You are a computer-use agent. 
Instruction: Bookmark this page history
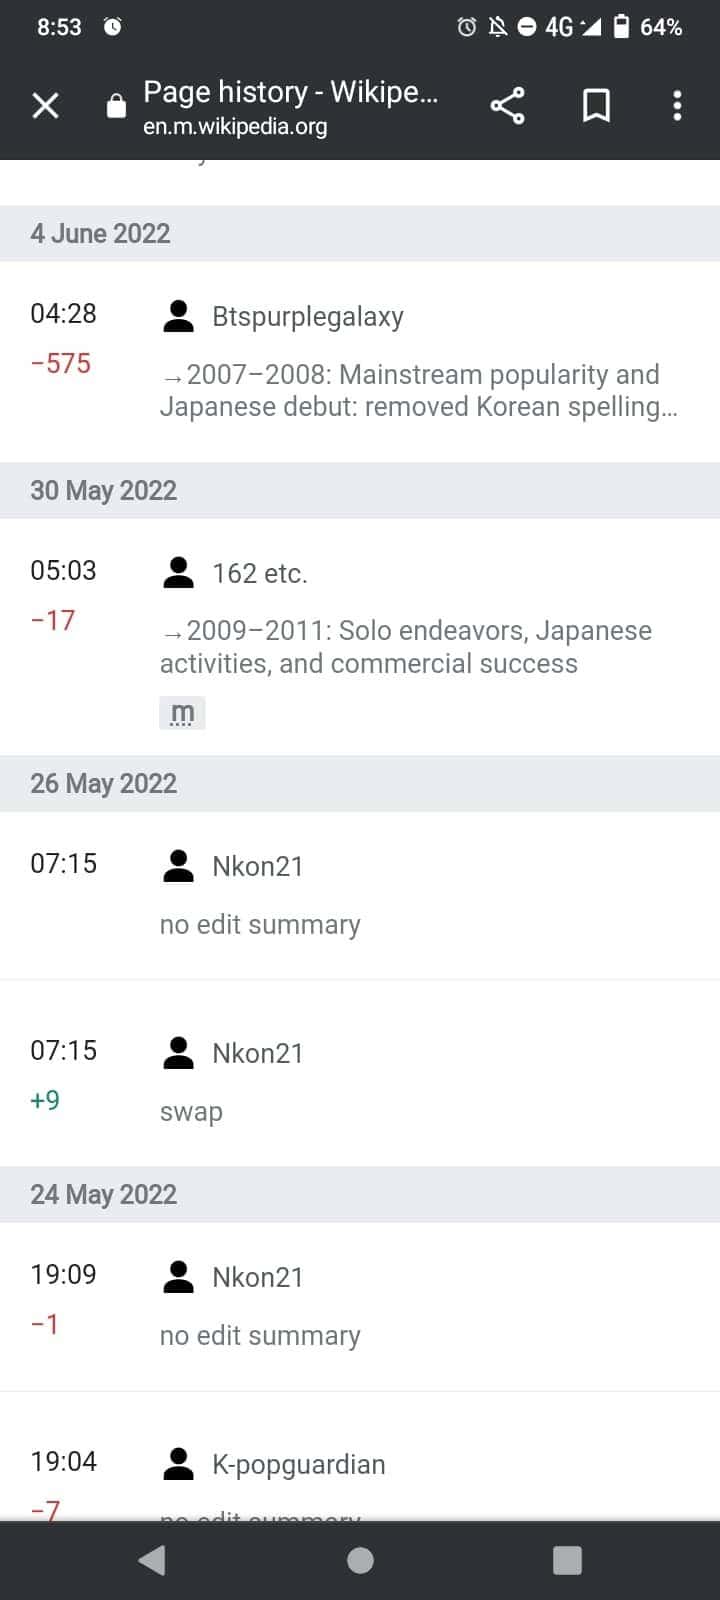[x=596, y=105]
